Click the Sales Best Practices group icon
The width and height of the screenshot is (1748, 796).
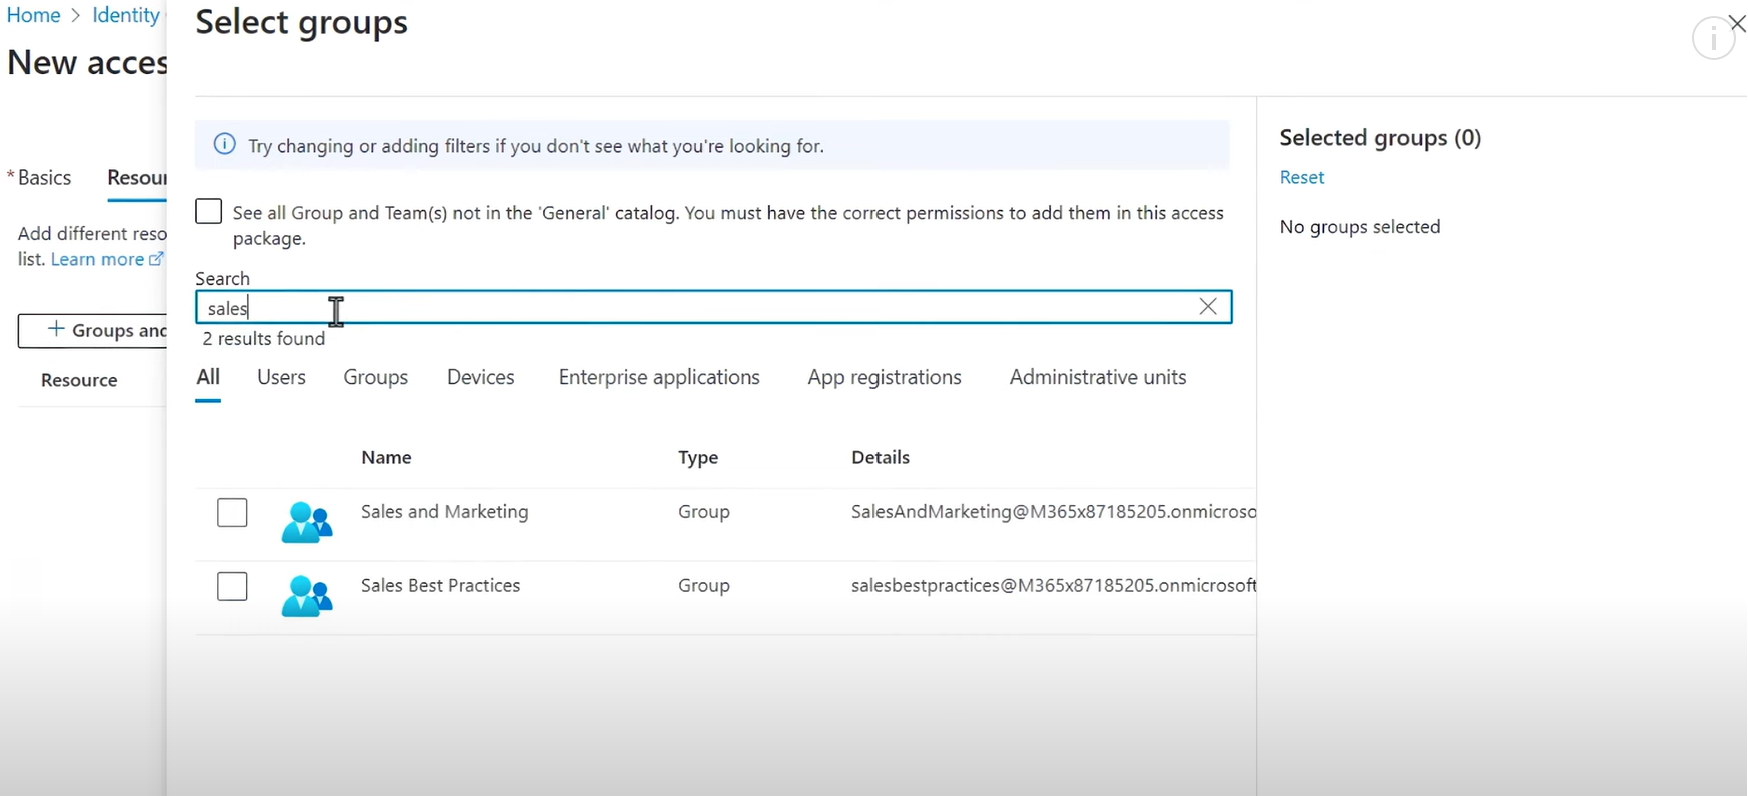(x=306, y=596)
